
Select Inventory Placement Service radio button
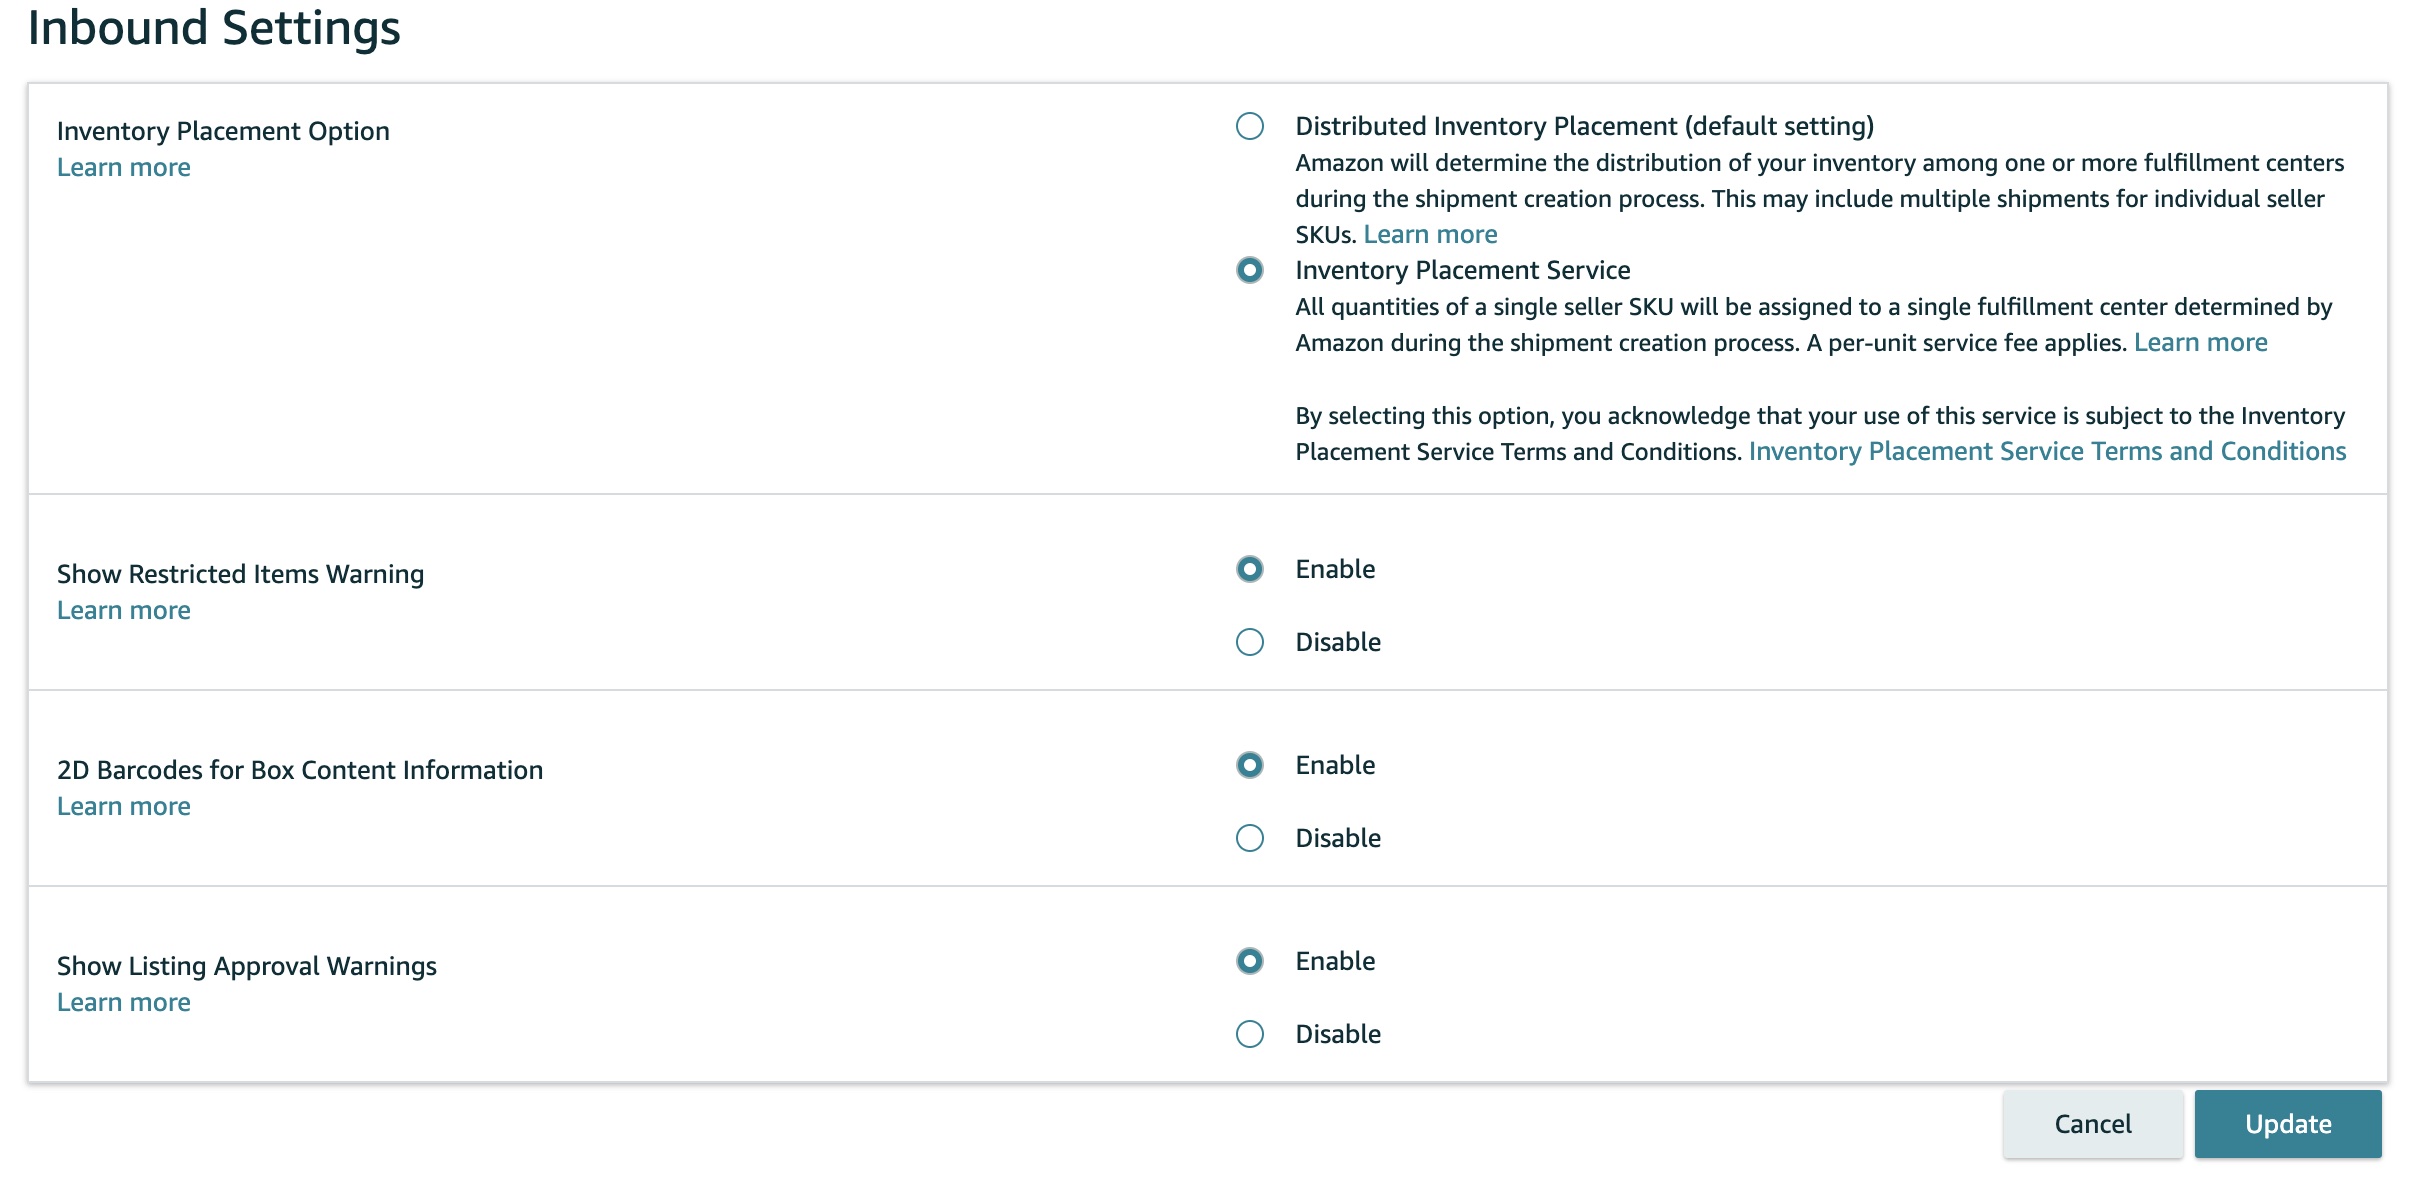pyautogui.click(x=1249, y=270)
